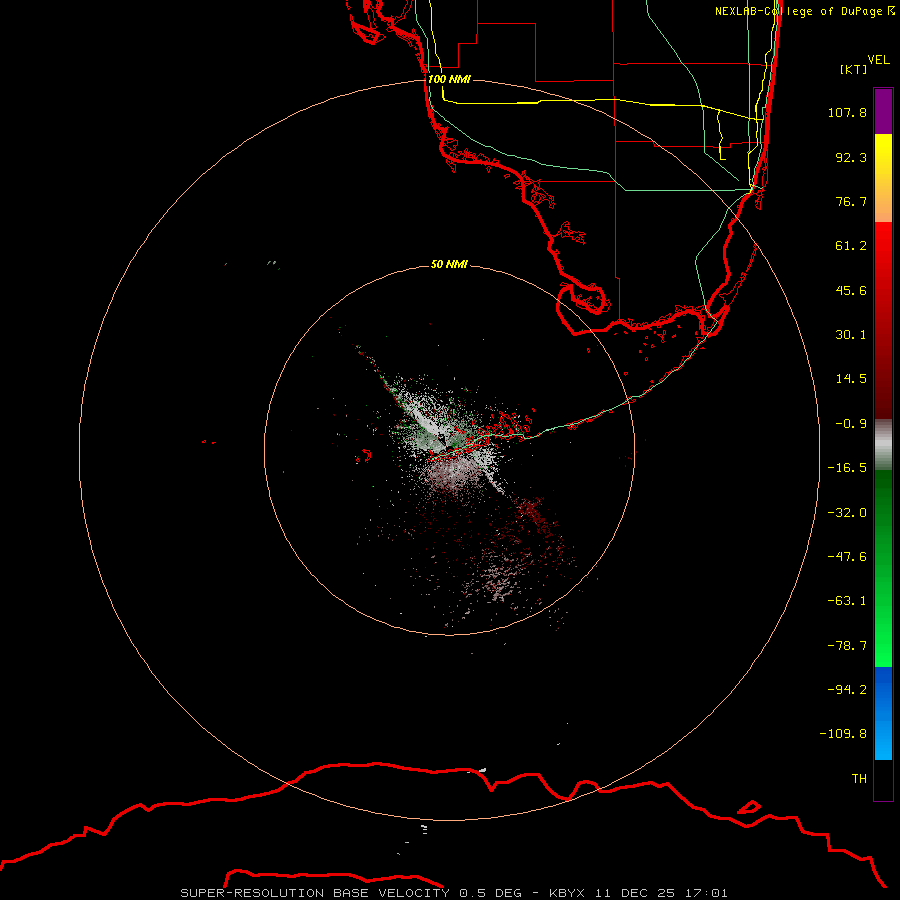This screenshot has height=900, width=900.
Task: Click the Super-Resolution Base Velocity caption
Action: (x=454, y=893)
